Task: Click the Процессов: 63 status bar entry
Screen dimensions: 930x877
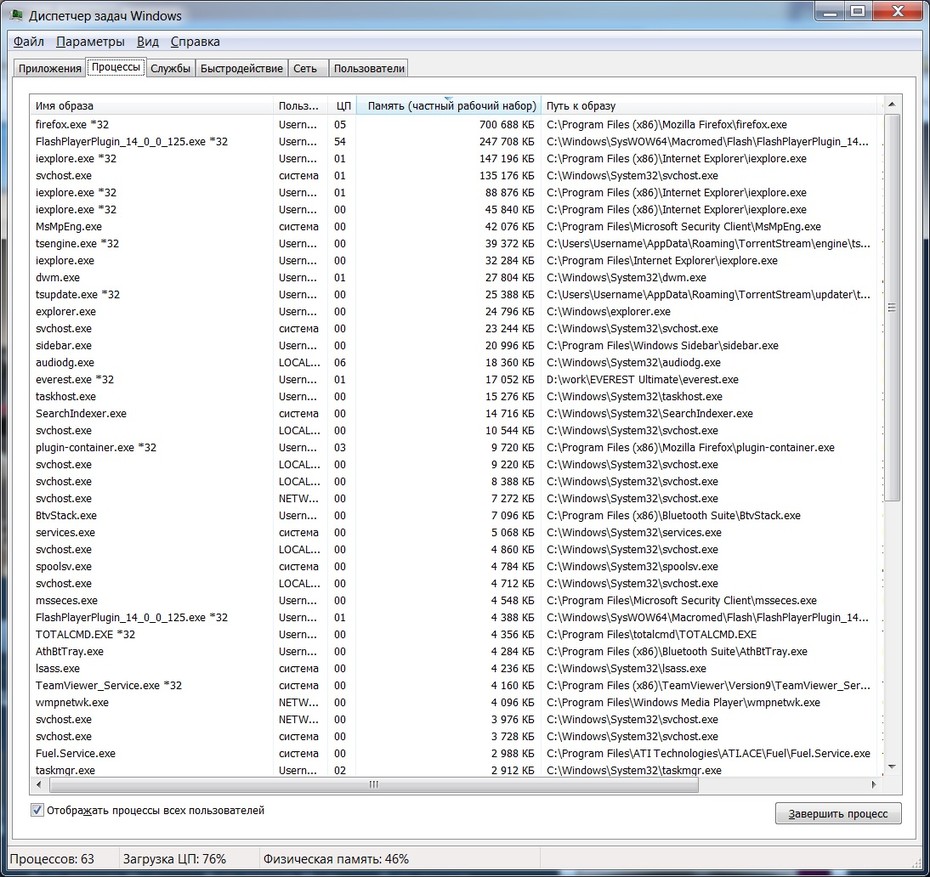Action: click(x=52, y=859)
